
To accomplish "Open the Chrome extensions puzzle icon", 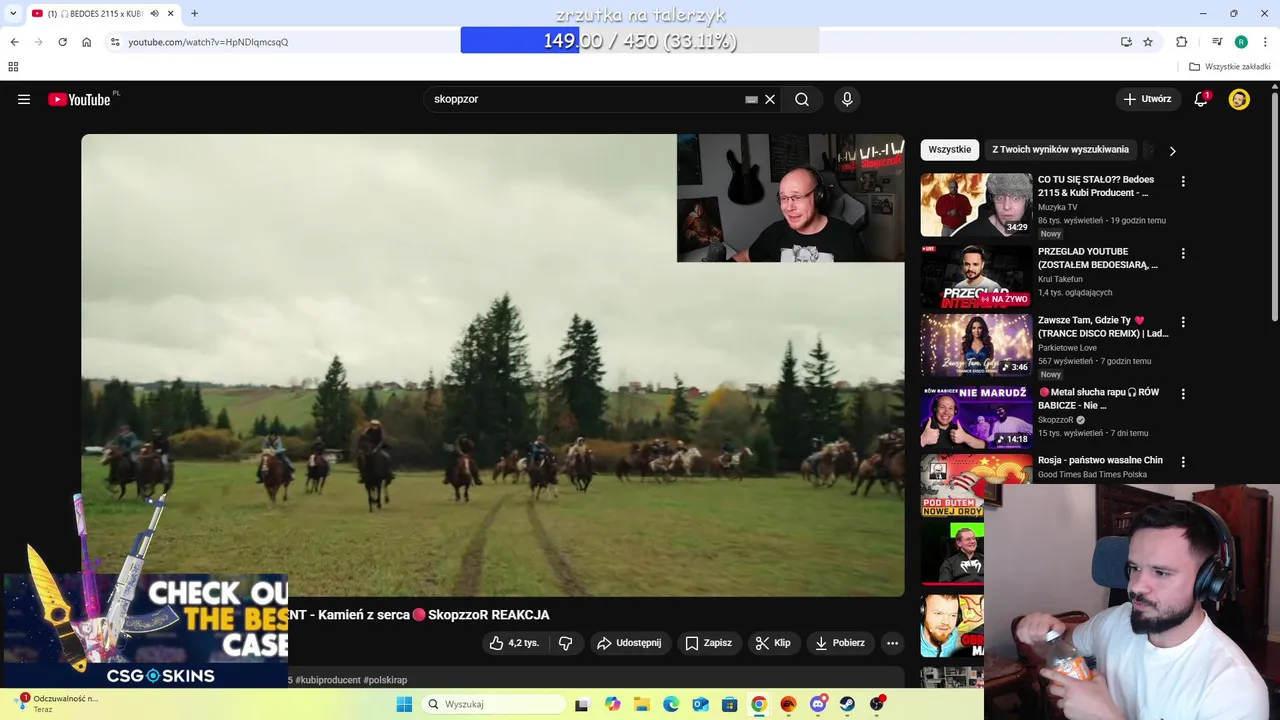I will pos(1181,42).
